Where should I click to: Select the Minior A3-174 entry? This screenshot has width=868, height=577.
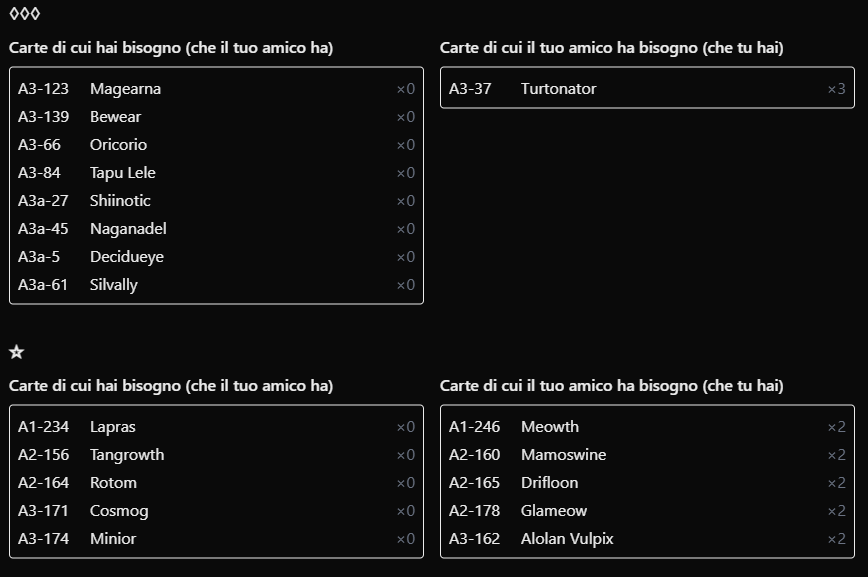216,539
